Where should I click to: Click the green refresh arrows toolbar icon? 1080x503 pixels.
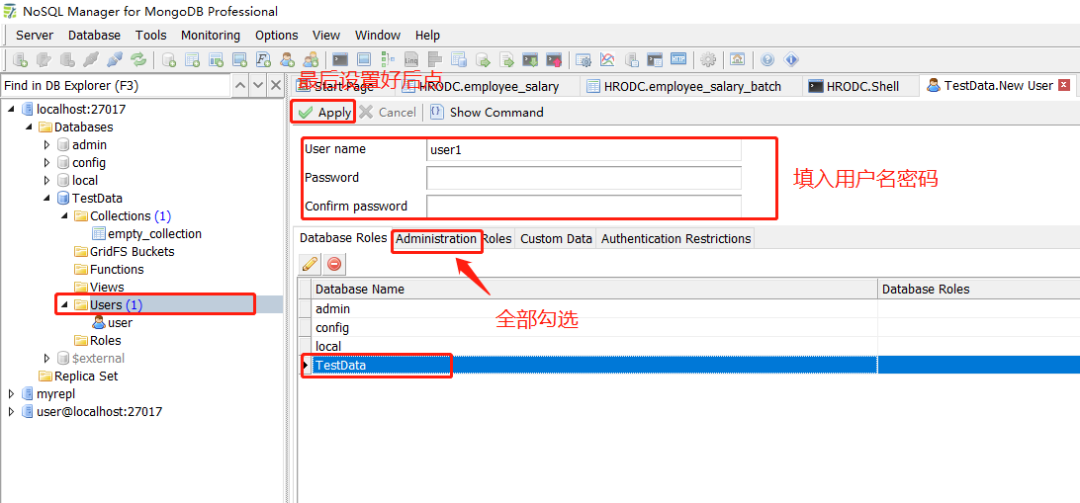point(138,59)
